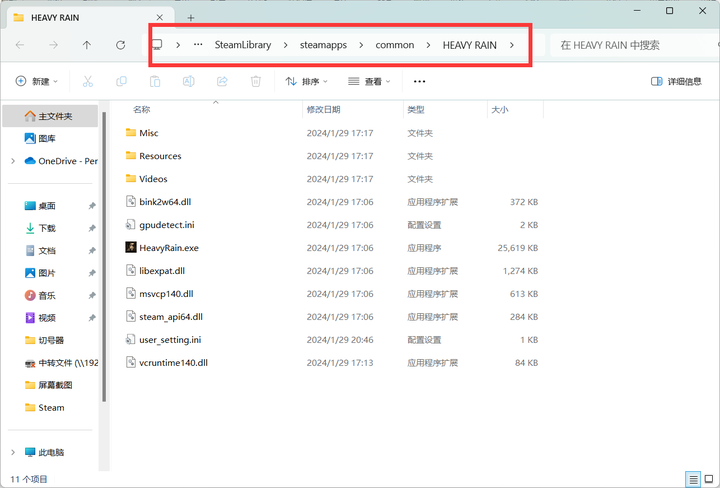Viewport: 720px width, 488px height.
Task: Sort by the 名称 column header
Action: (141, 109)
